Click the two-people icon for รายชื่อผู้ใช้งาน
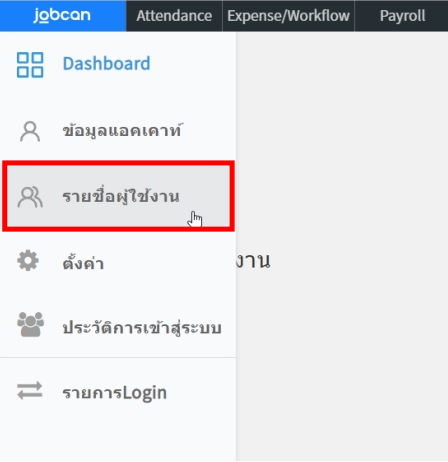The width and height of the screenshot is (448, 462). [30, 197]
